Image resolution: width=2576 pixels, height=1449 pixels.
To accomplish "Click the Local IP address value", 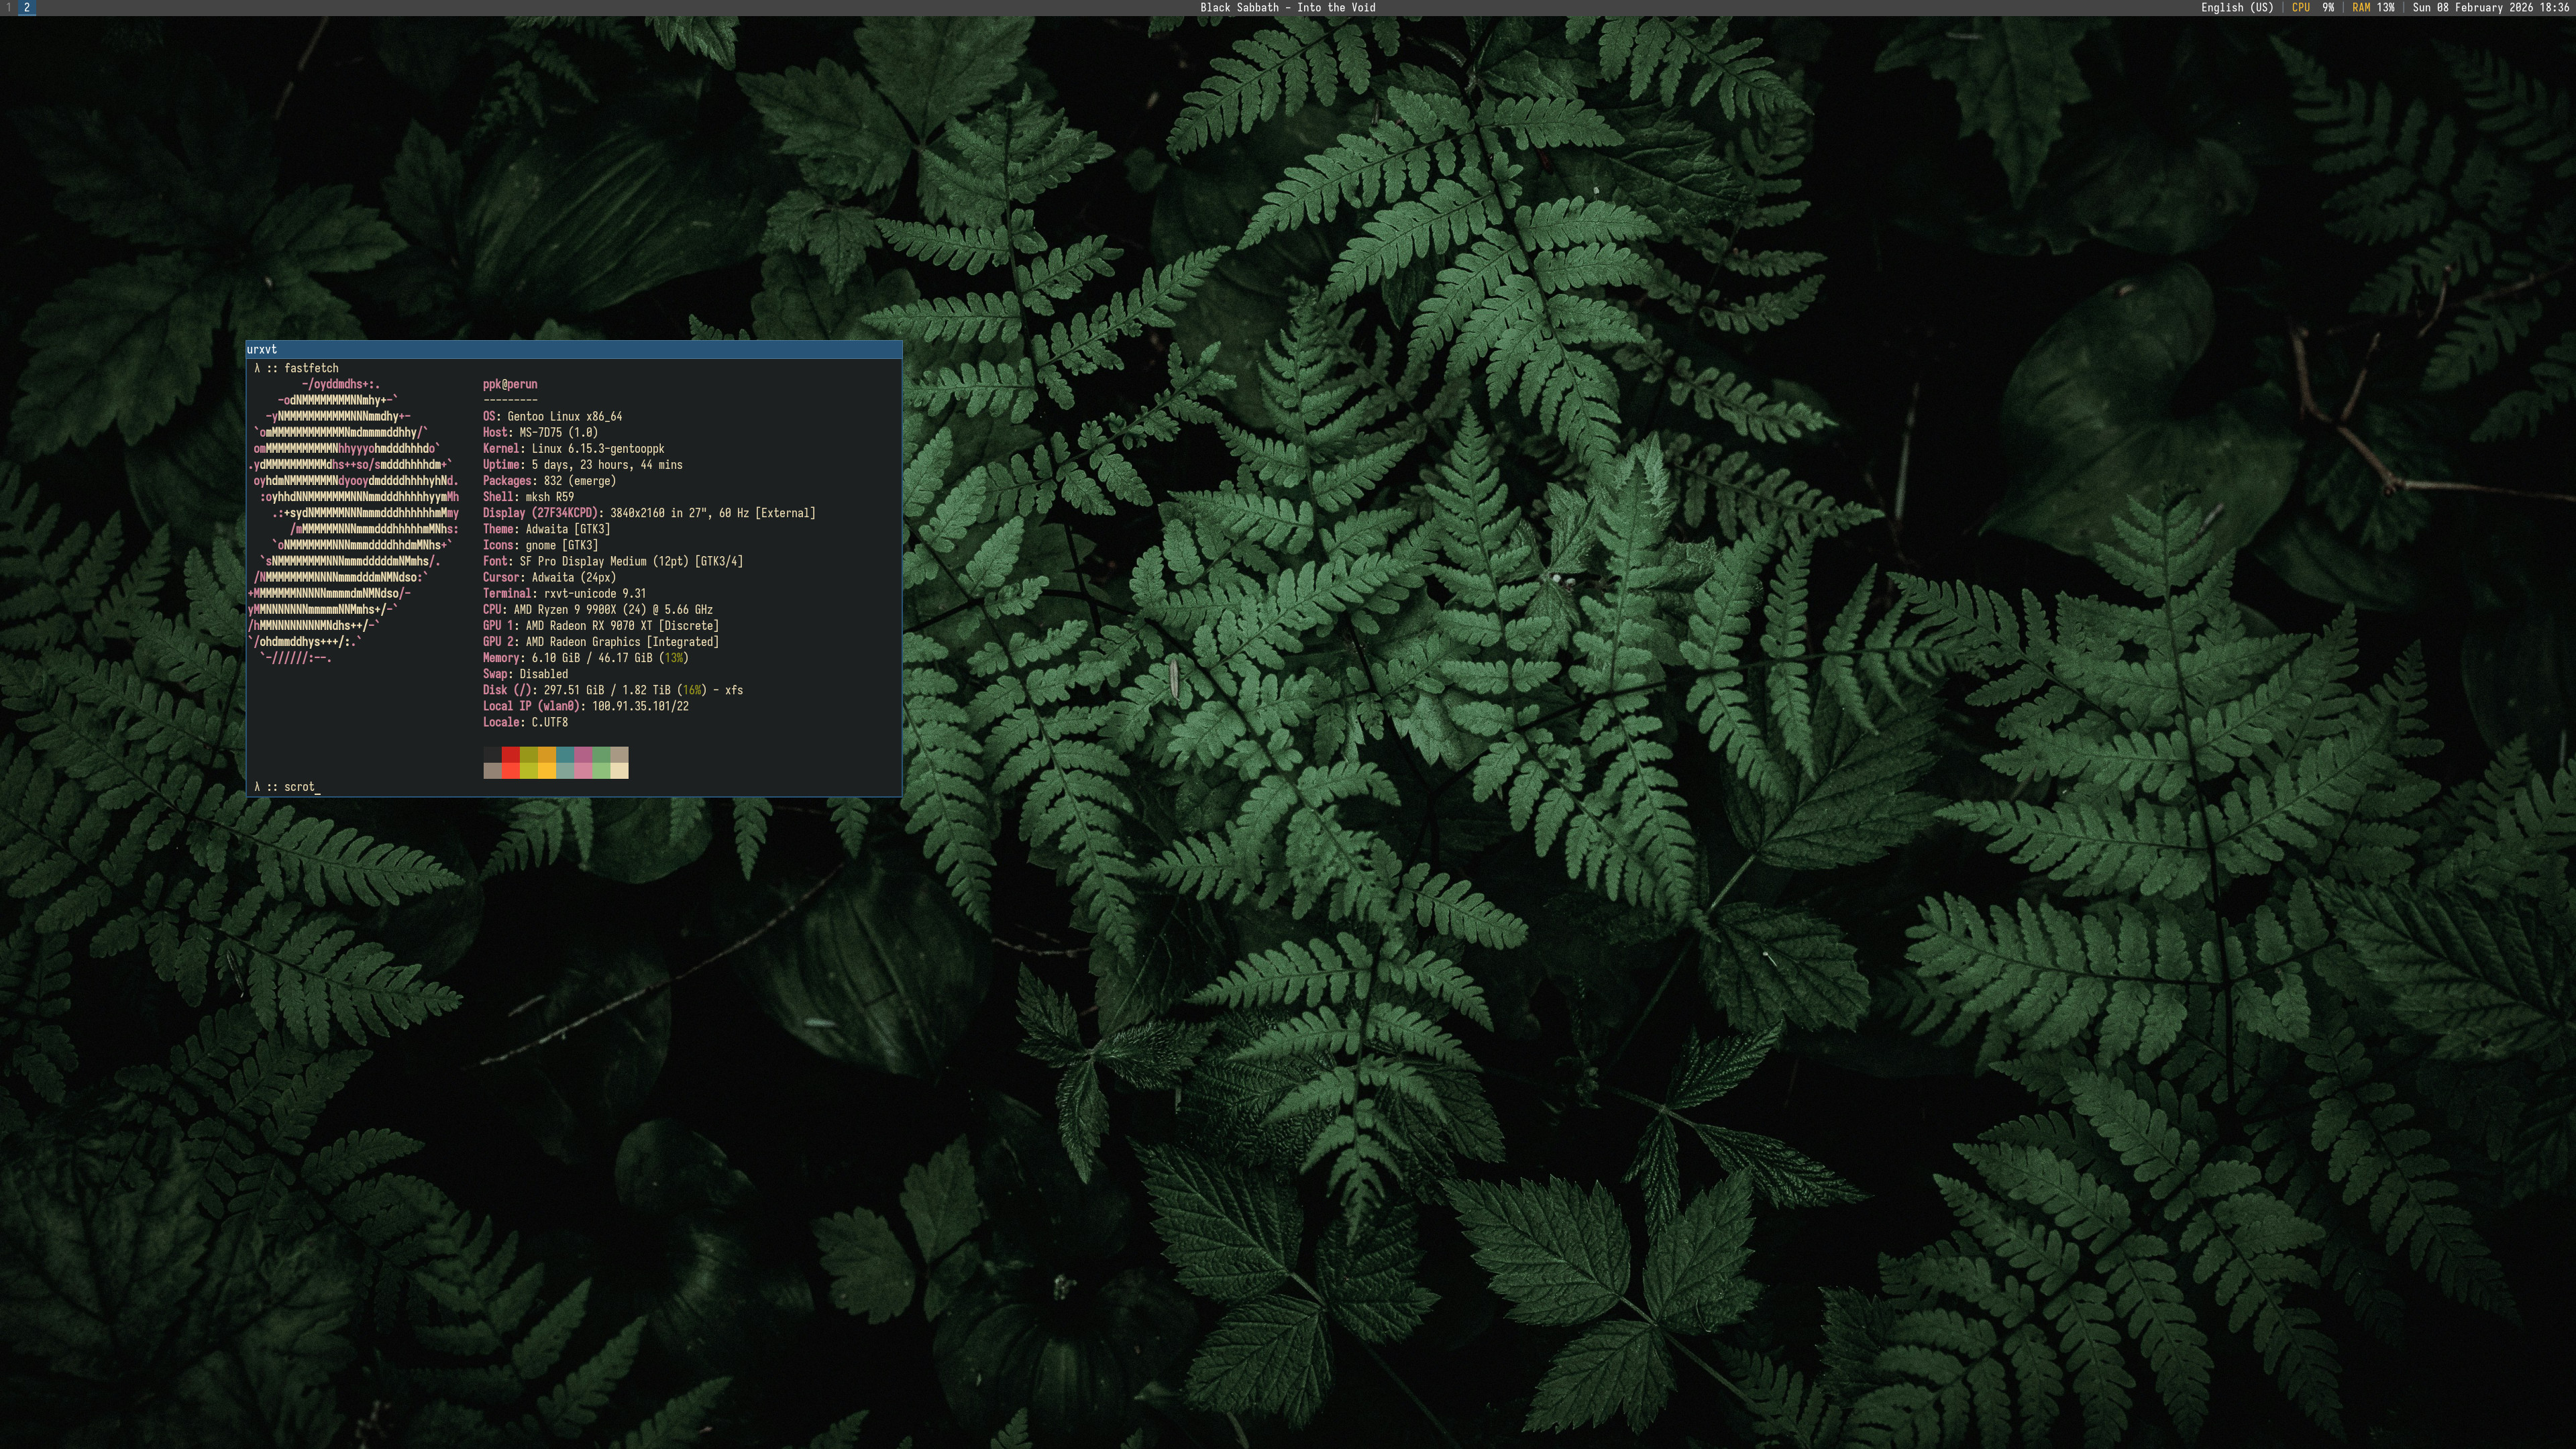I will tap(640, 706).
